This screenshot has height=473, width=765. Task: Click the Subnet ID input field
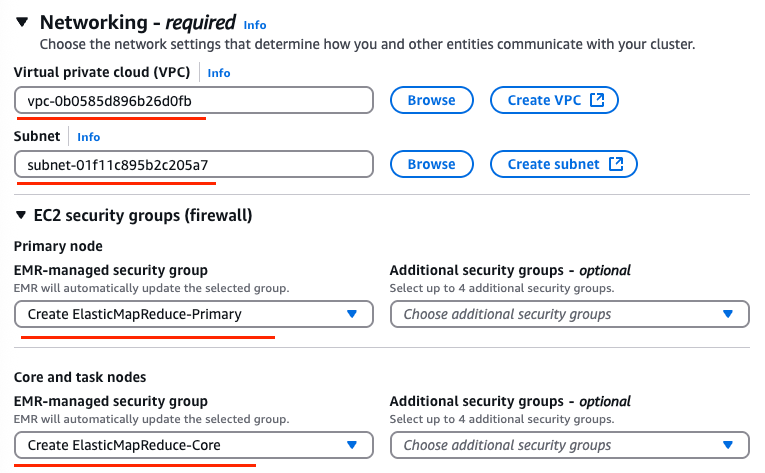pos(194,165)
